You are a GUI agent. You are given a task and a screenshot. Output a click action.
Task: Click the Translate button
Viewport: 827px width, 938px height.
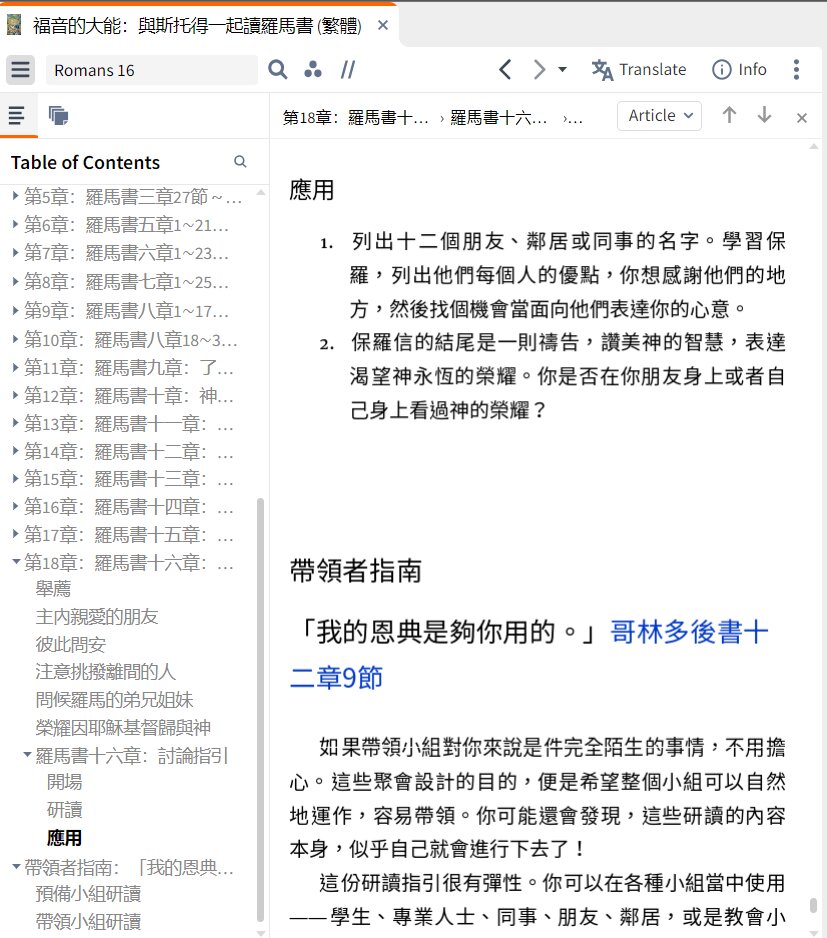pos(639,69)
